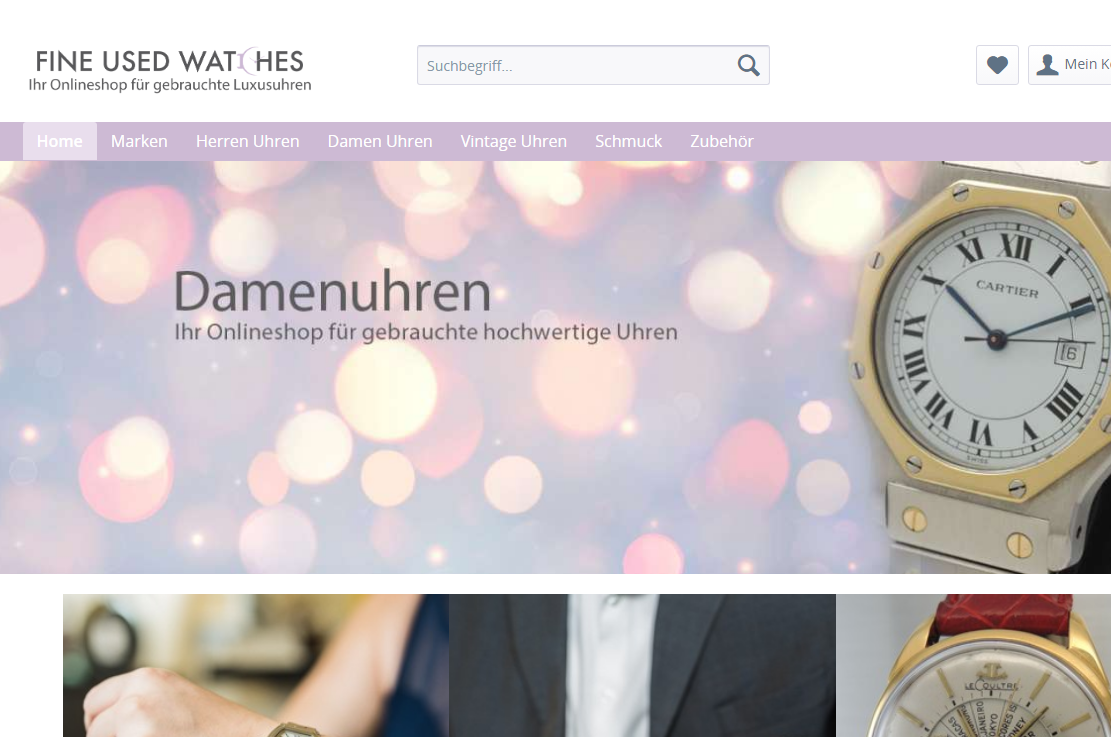Select the Home navigation tab
The width and height of the screenshot is (1111, 737).
point(60,141)
